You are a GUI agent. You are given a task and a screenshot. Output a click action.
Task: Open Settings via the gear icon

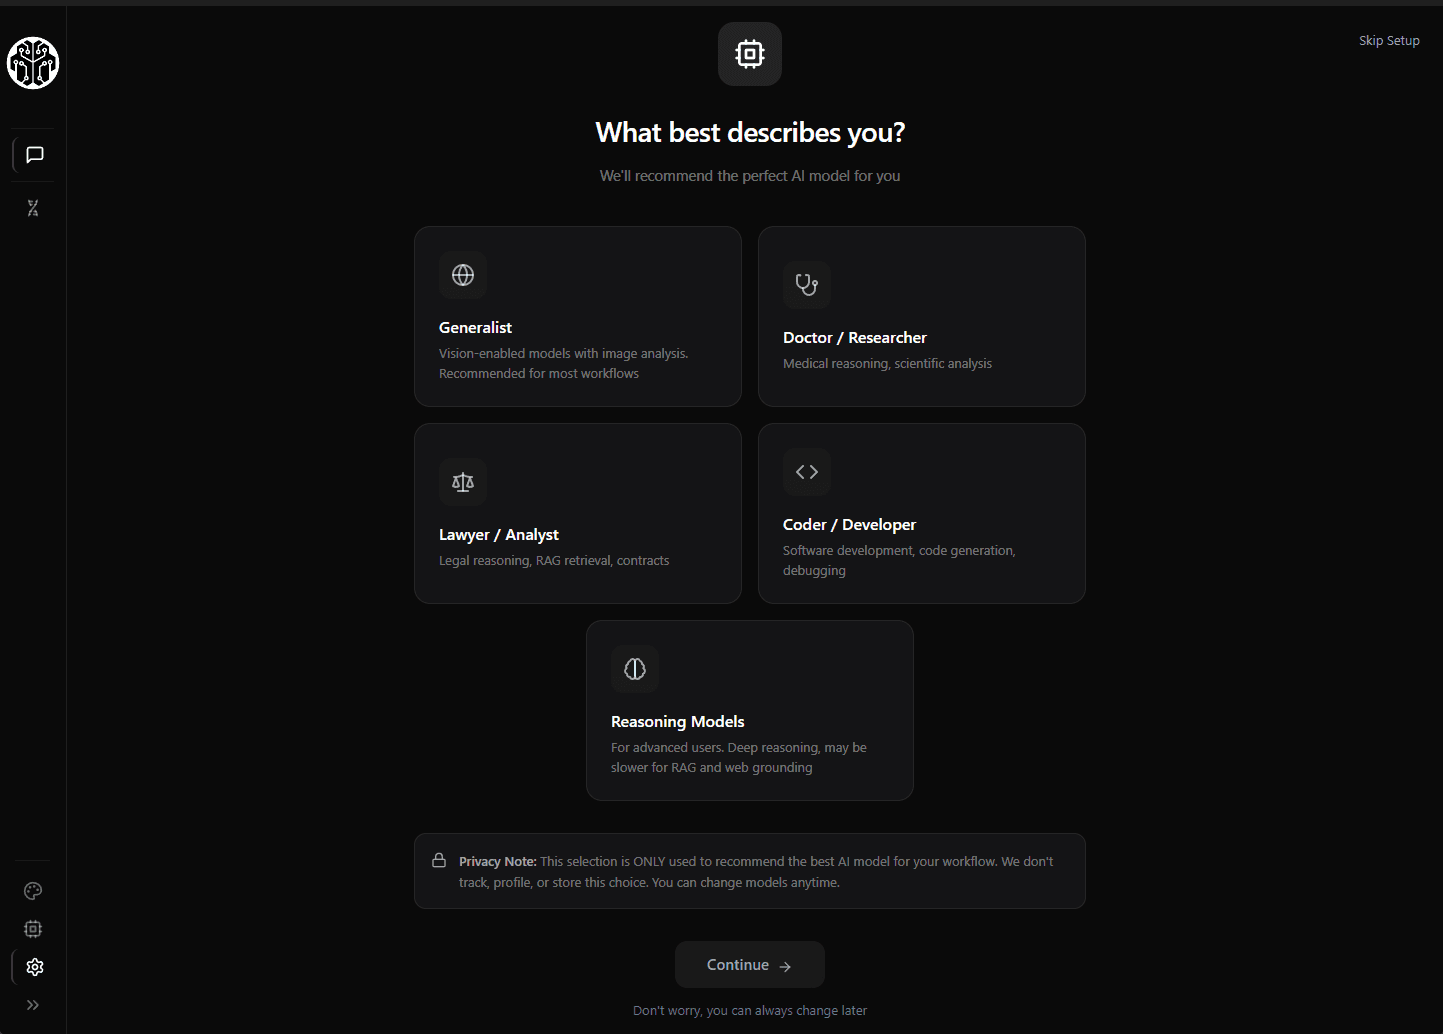pos(34,967)
